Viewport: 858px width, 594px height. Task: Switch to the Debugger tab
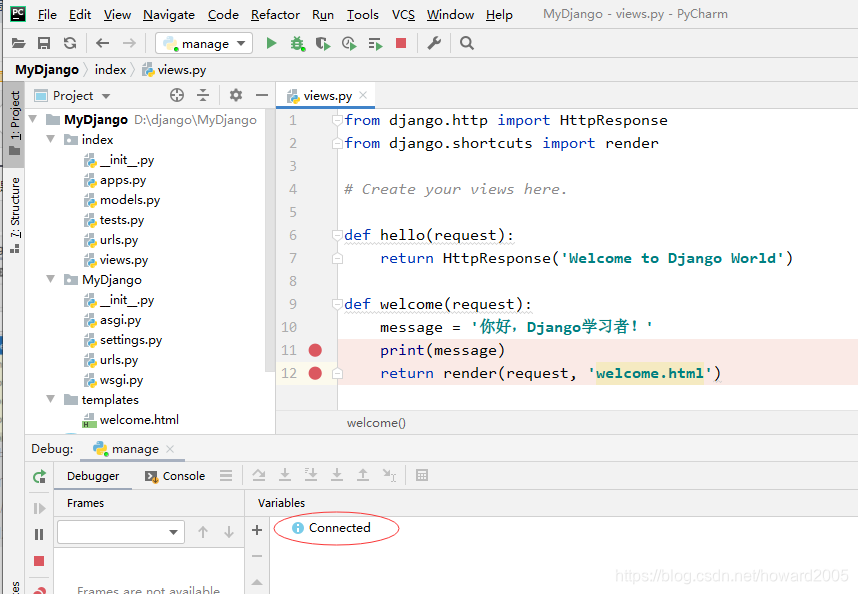[93, 476]
